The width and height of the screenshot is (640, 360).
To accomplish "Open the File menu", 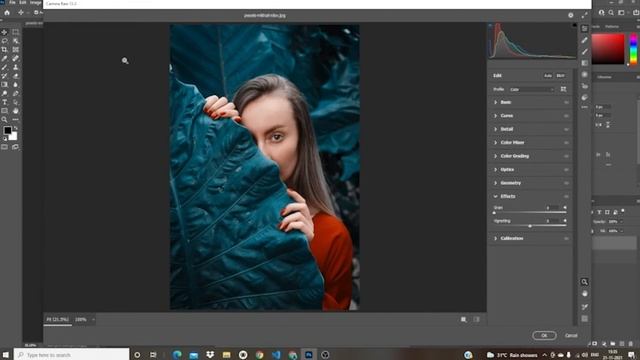I will (x=12, y=2).
